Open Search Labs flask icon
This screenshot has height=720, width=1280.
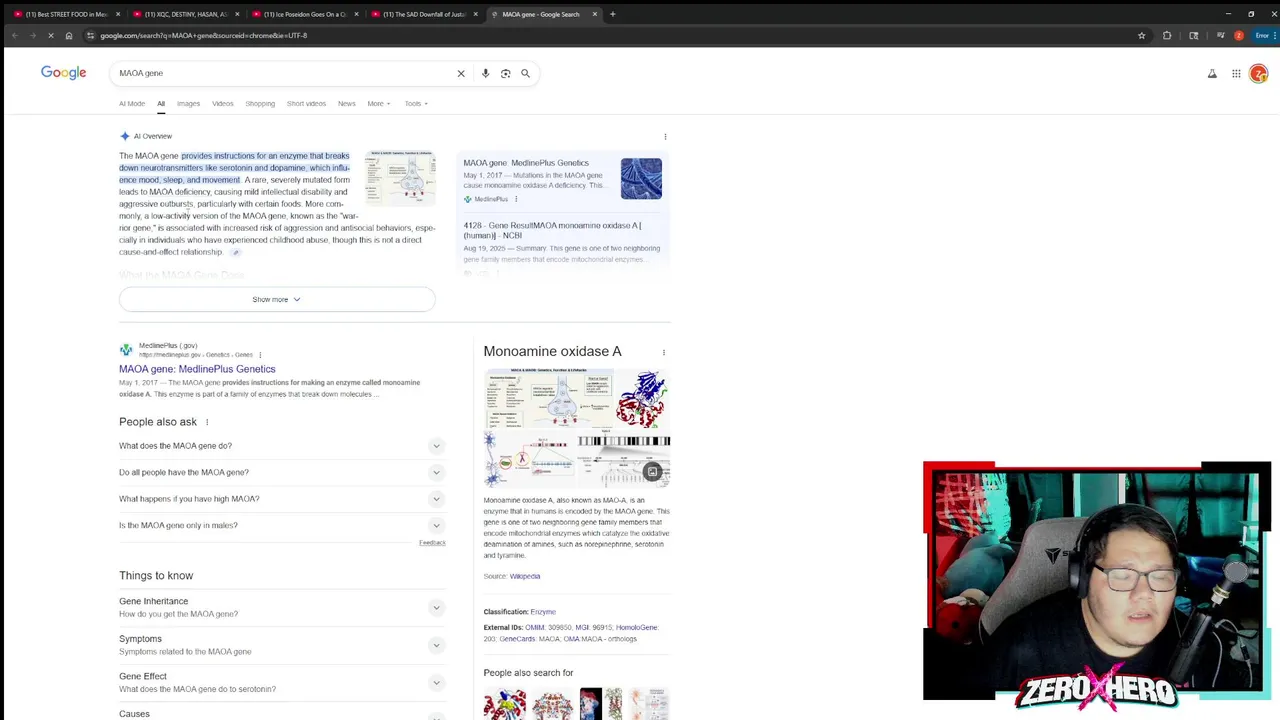tap(1212, 73)
